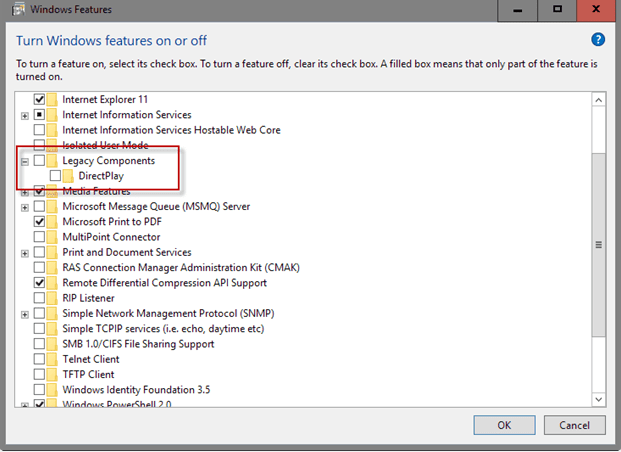621x452 pixels.
Task: Expand Internet Information Services node
Action: point(24,115)
